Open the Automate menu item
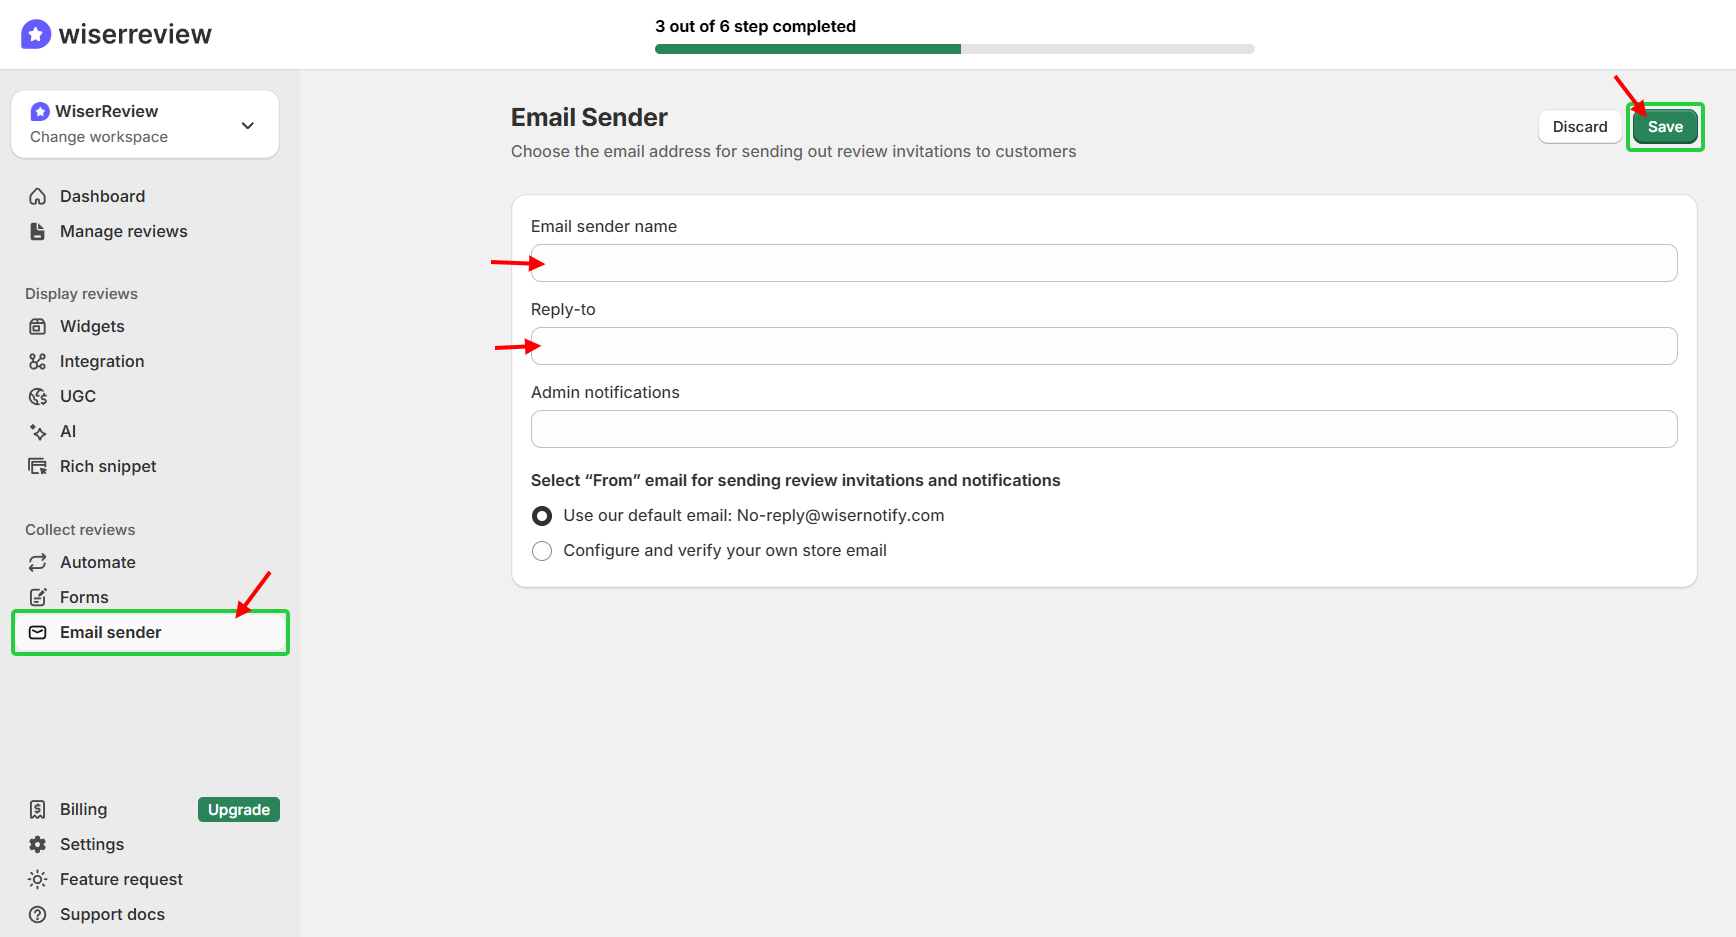The image size is (1736, 937). coord(97,562)
